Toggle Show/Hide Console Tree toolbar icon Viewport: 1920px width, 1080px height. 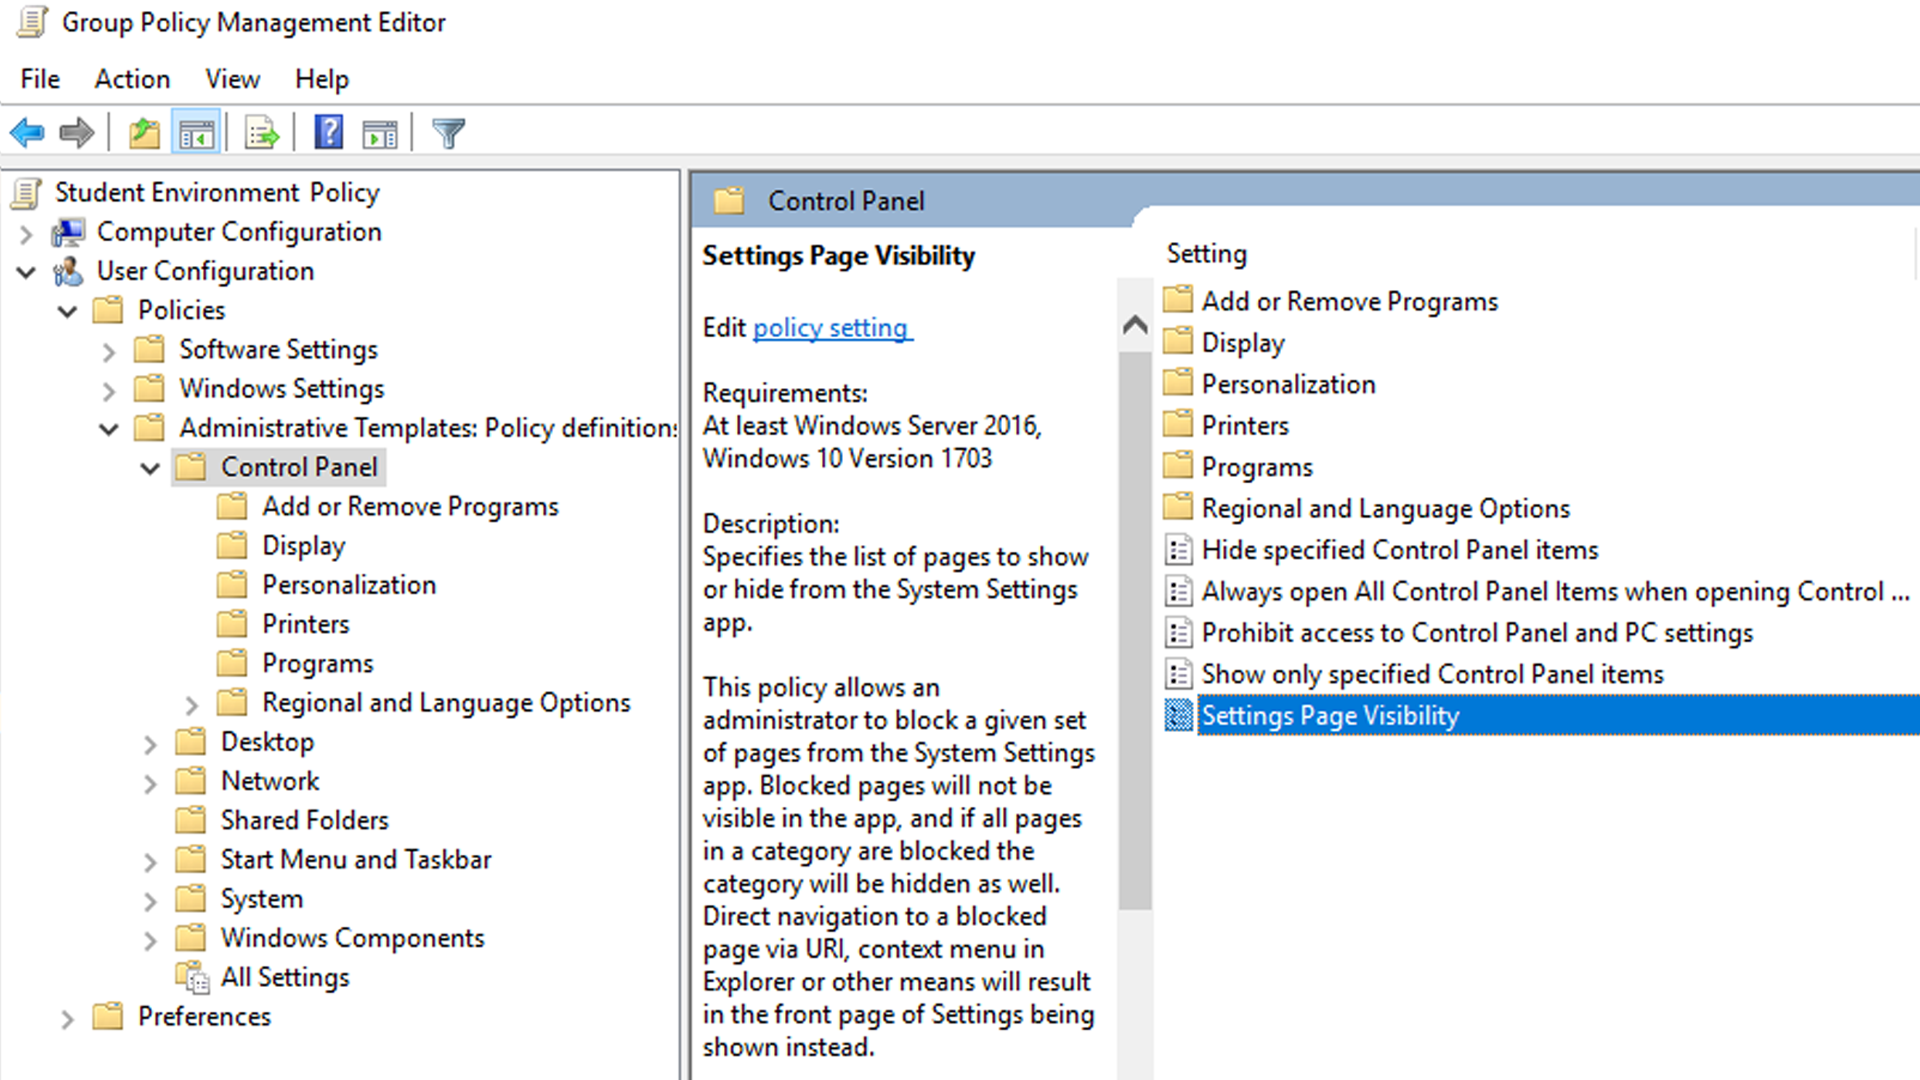point(196,132)
